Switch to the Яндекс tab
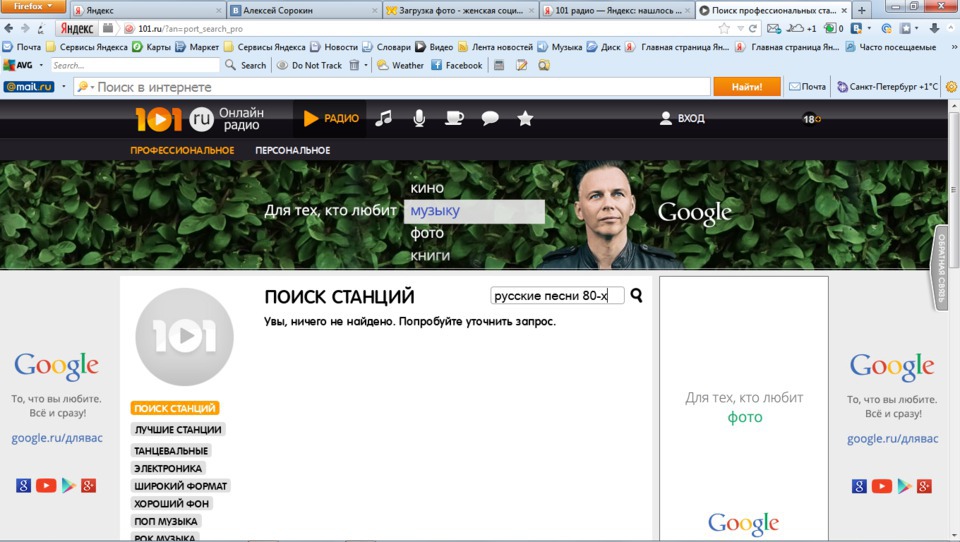960x542 pixels. (x=147, y=10)
